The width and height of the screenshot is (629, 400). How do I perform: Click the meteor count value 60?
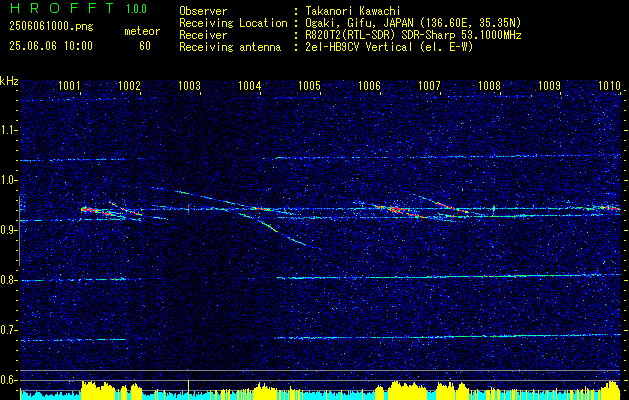point(145,46)
